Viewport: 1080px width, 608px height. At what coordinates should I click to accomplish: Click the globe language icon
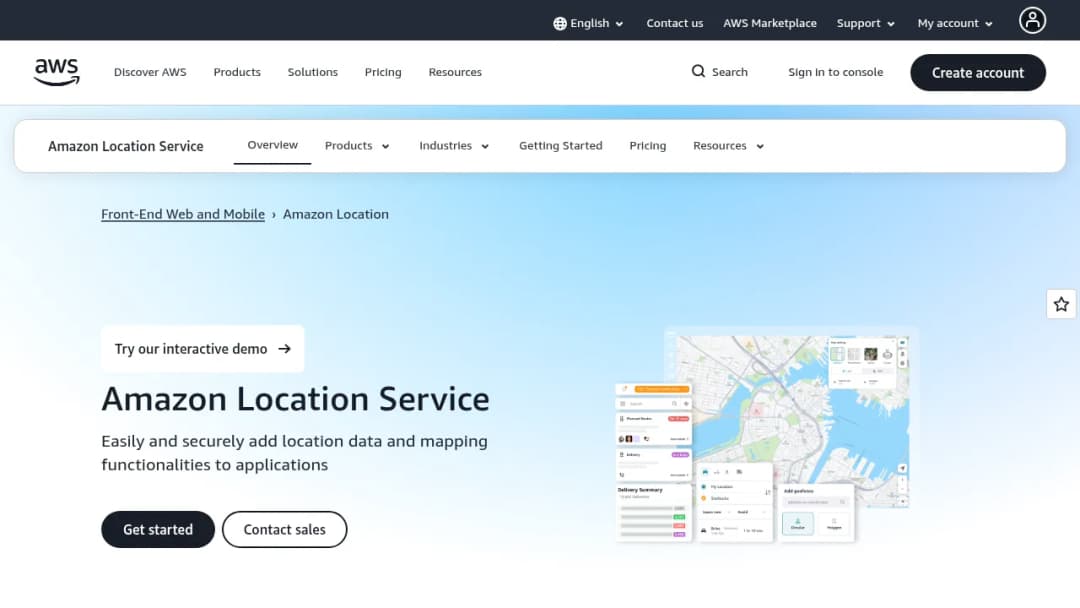point(560,23)
